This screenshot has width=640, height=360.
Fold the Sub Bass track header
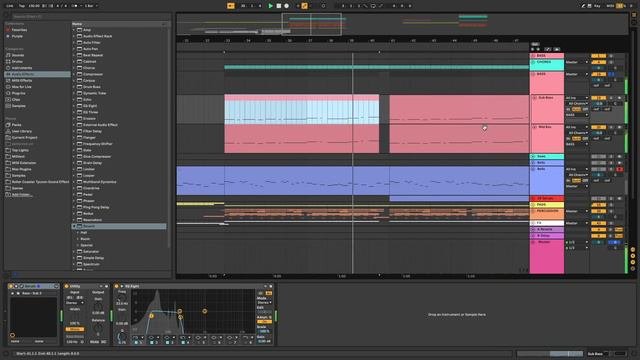pyautogui.click(x=534, y=98)
